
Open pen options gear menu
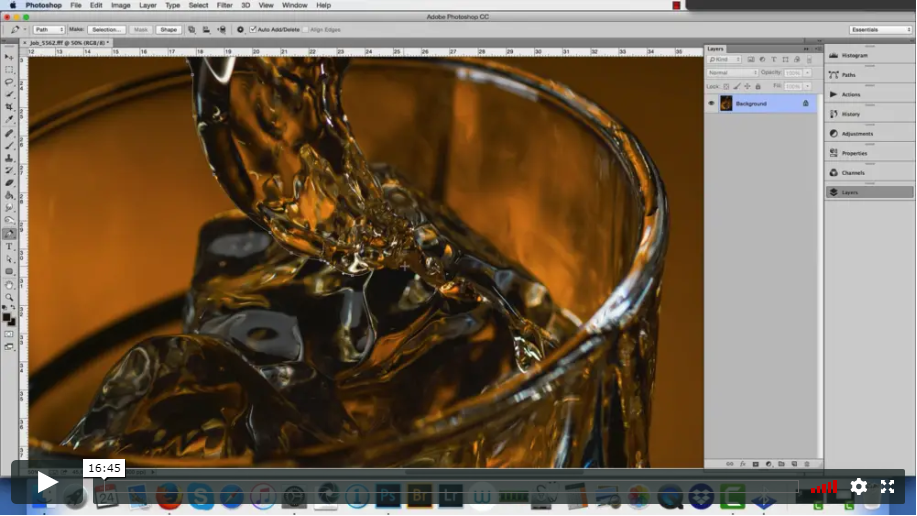coord(240,29)
